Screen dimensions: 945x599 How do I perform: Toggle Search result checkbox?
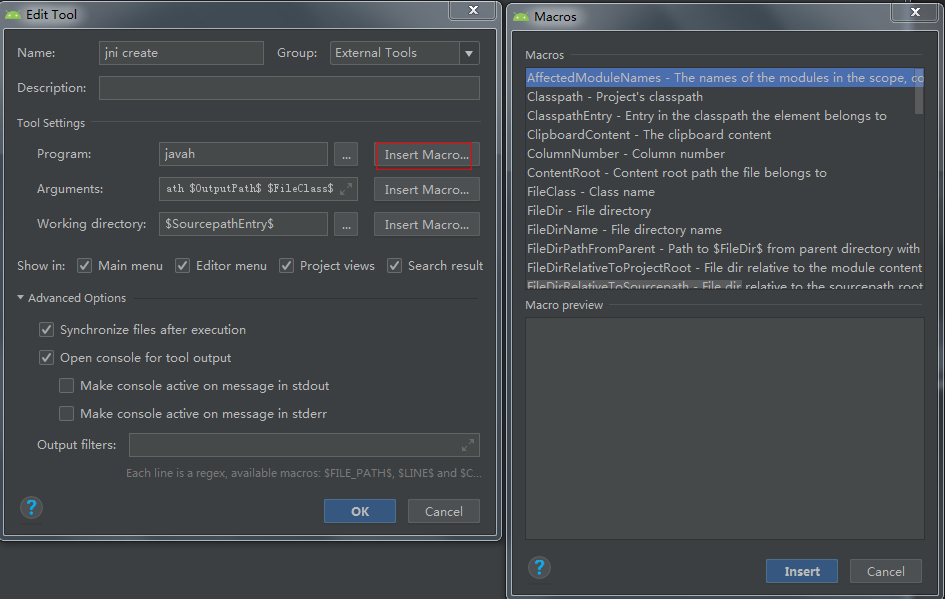click(x=394, y=266)
